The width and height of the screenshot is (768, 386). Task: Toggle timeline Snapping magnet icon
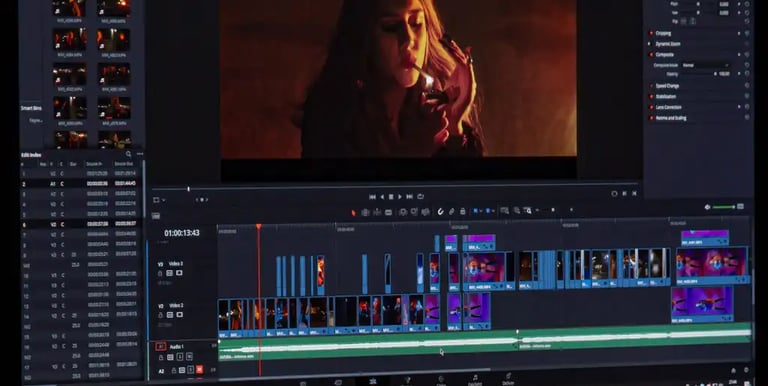[x=441, y=211]
